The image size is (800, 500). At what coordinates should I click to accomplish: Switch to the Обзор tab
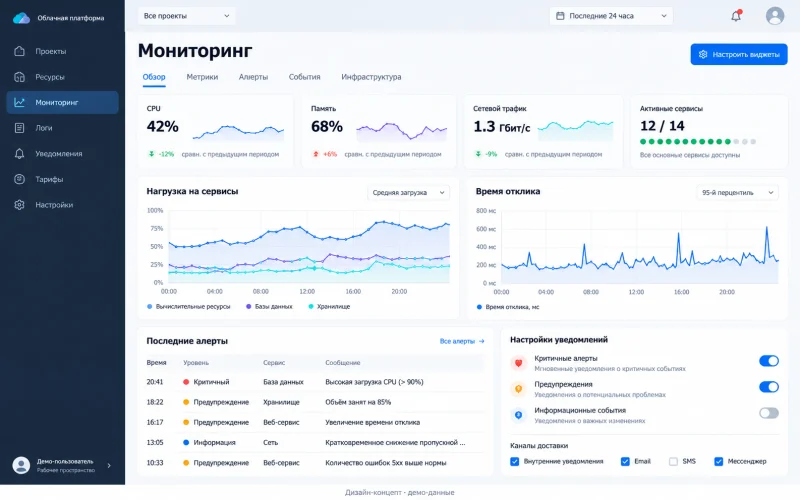[x=154, y=77]
